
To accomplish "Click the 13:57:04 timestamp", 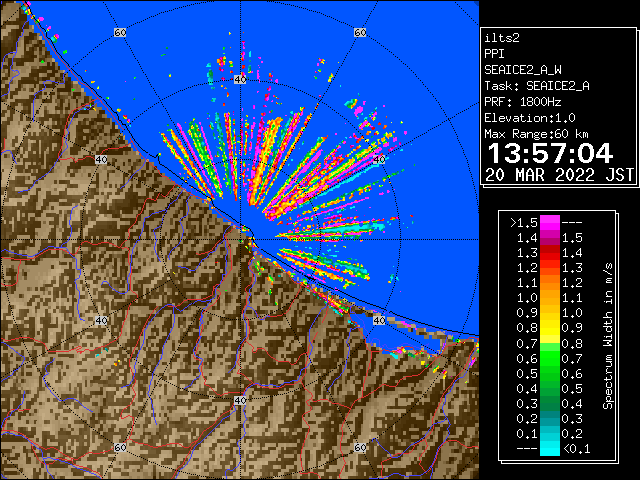I will point(550,153).
